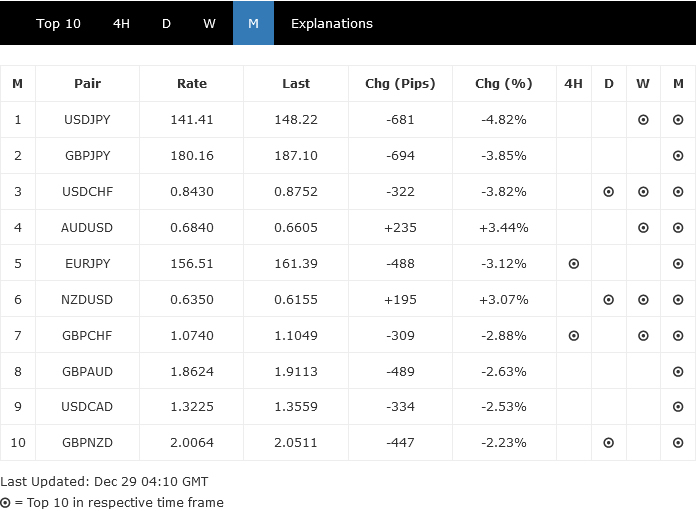
Task: Switch to the 4H time frame tab
Action: pyautogui.click(x=121, y=23)
